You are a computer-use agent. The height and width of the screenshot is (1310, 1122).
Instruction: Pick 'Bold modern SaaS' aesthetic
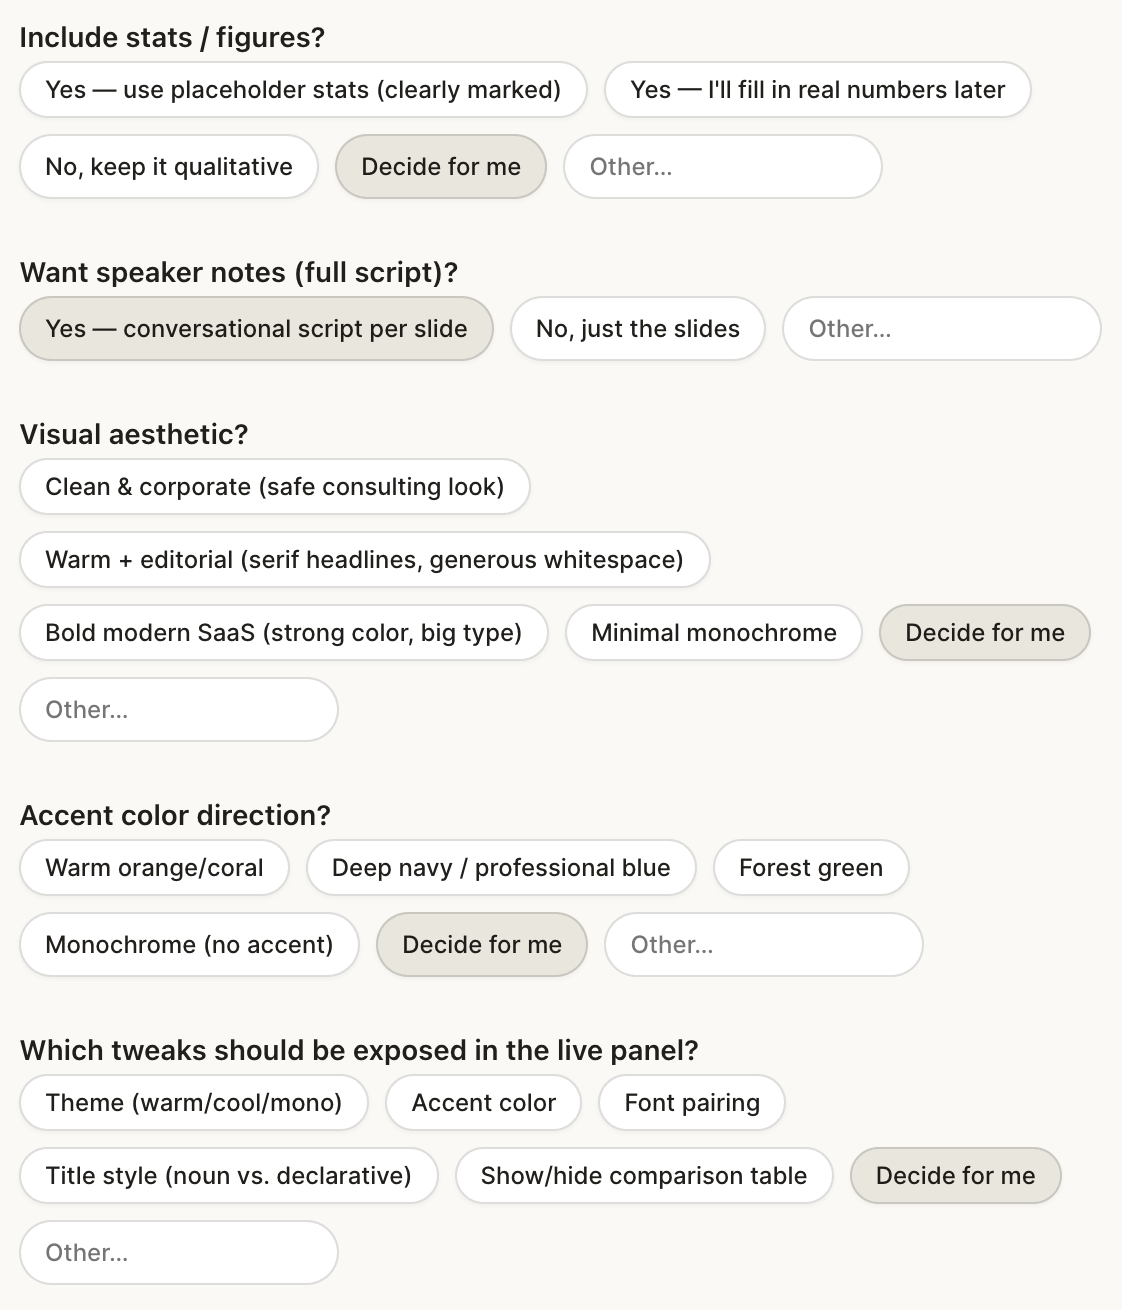click(283, 633)
